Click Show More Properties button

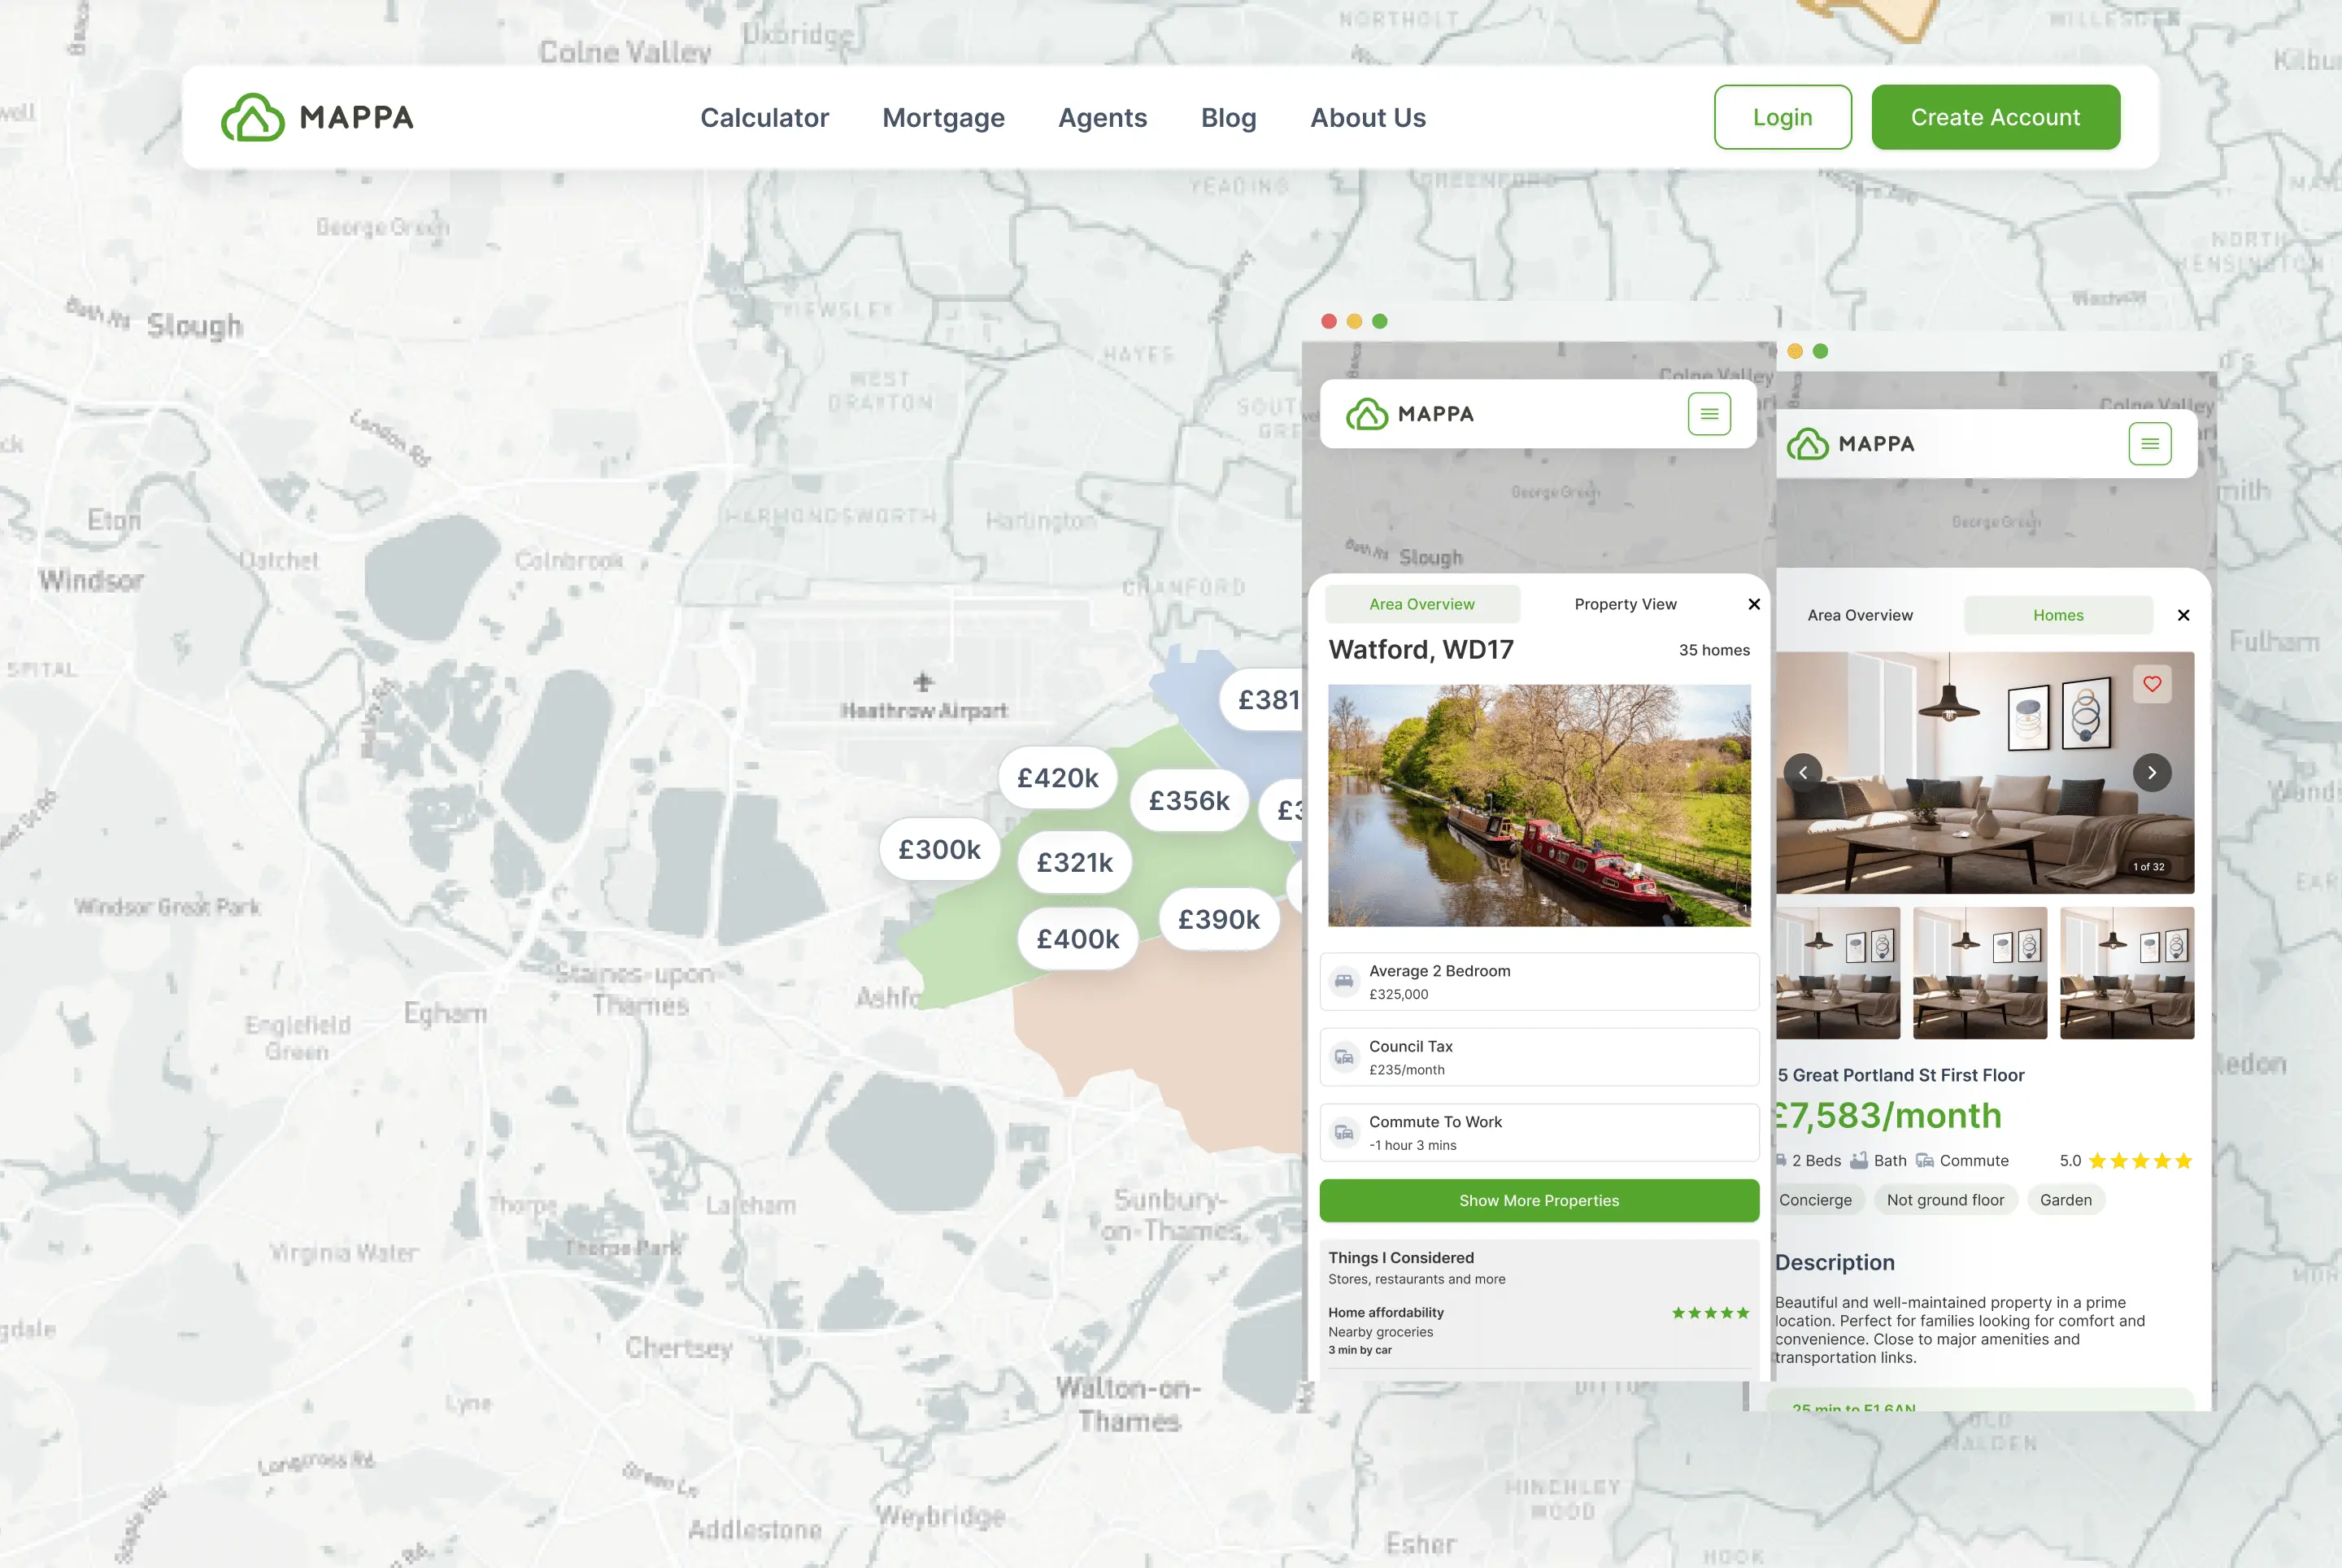(x=1538, y=1200)
